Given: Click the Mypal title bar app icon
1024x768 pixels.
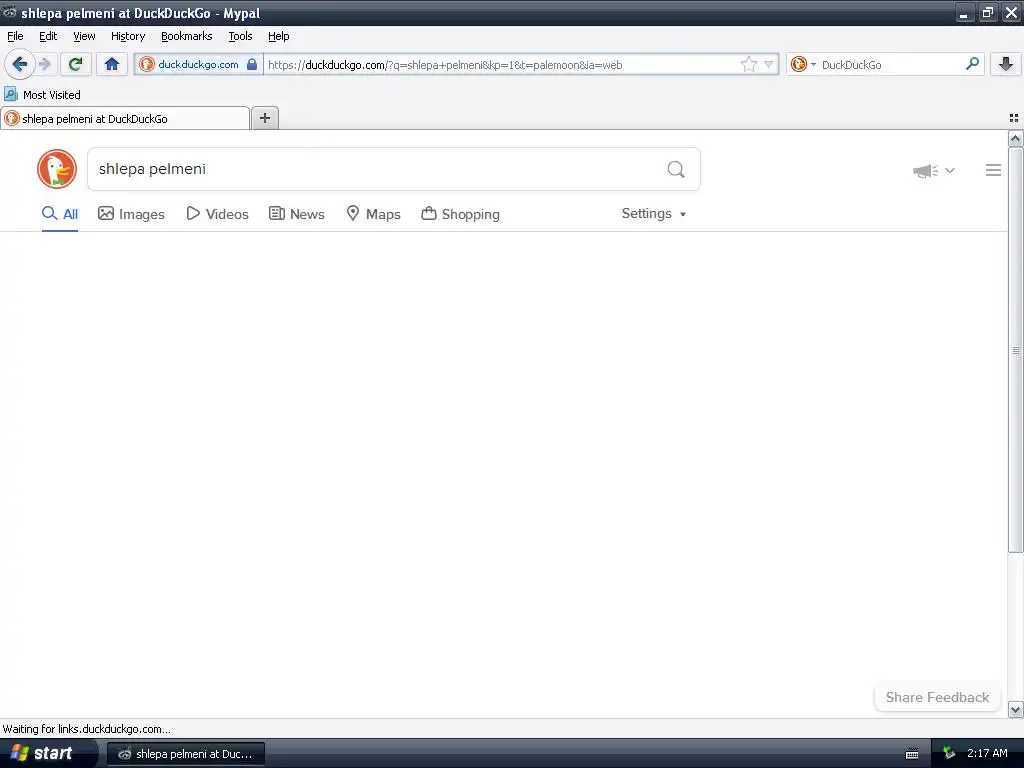Looking at the screenshot, I should coord(9,12).
